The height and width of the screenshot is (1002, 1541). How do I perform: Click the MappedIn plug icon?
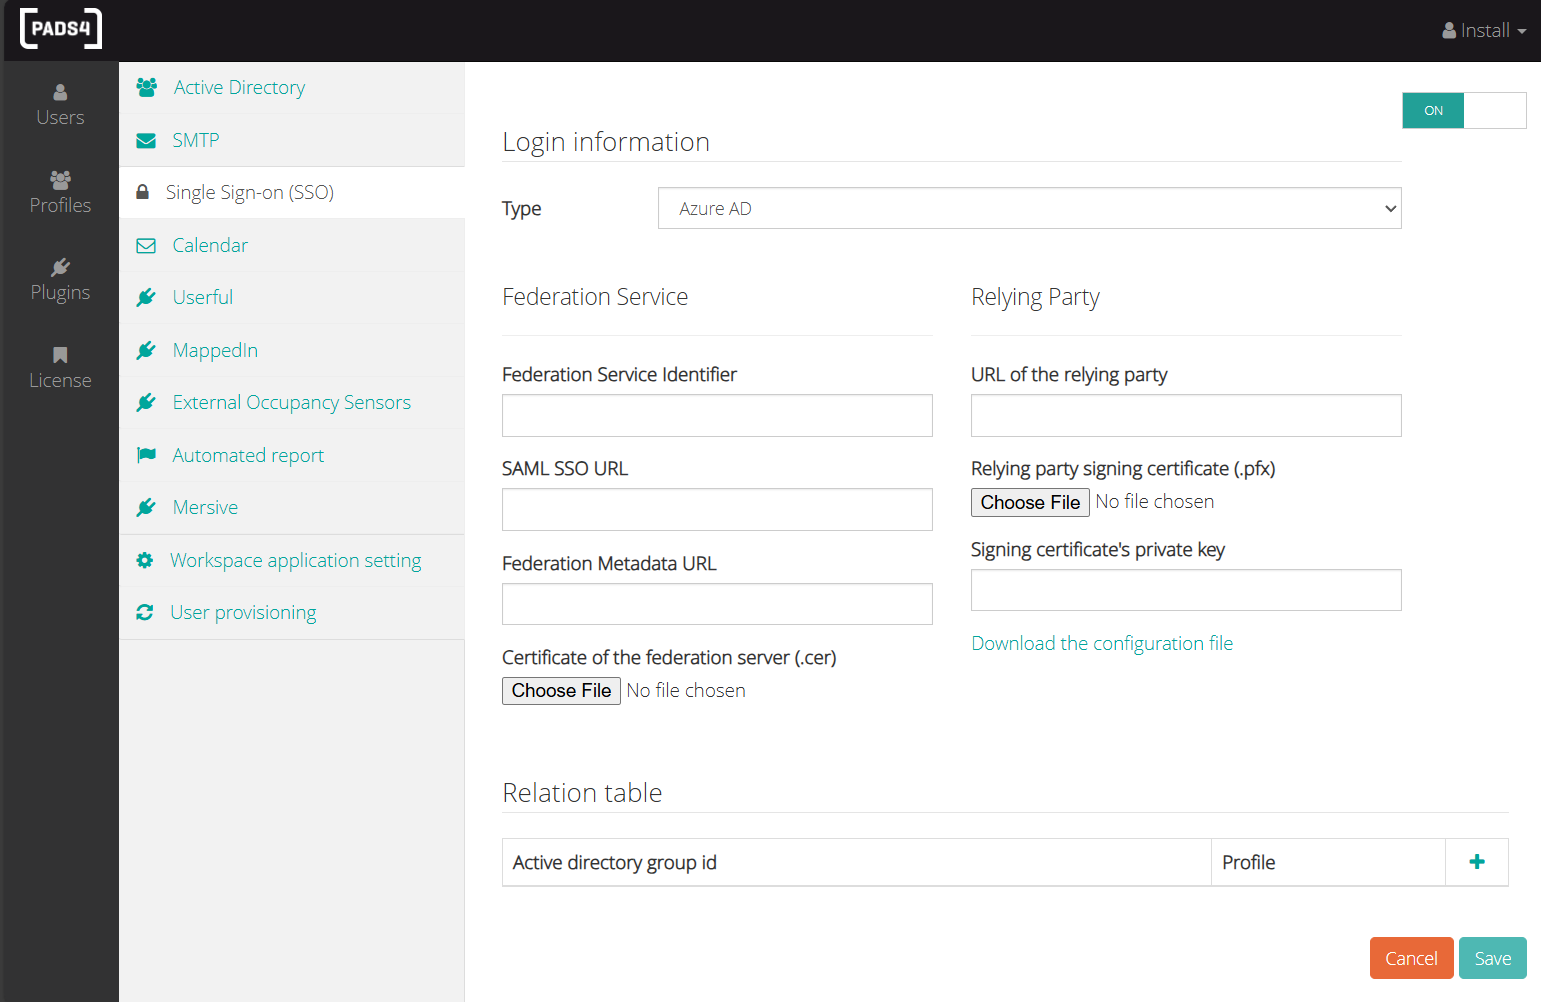pos(146,350)
